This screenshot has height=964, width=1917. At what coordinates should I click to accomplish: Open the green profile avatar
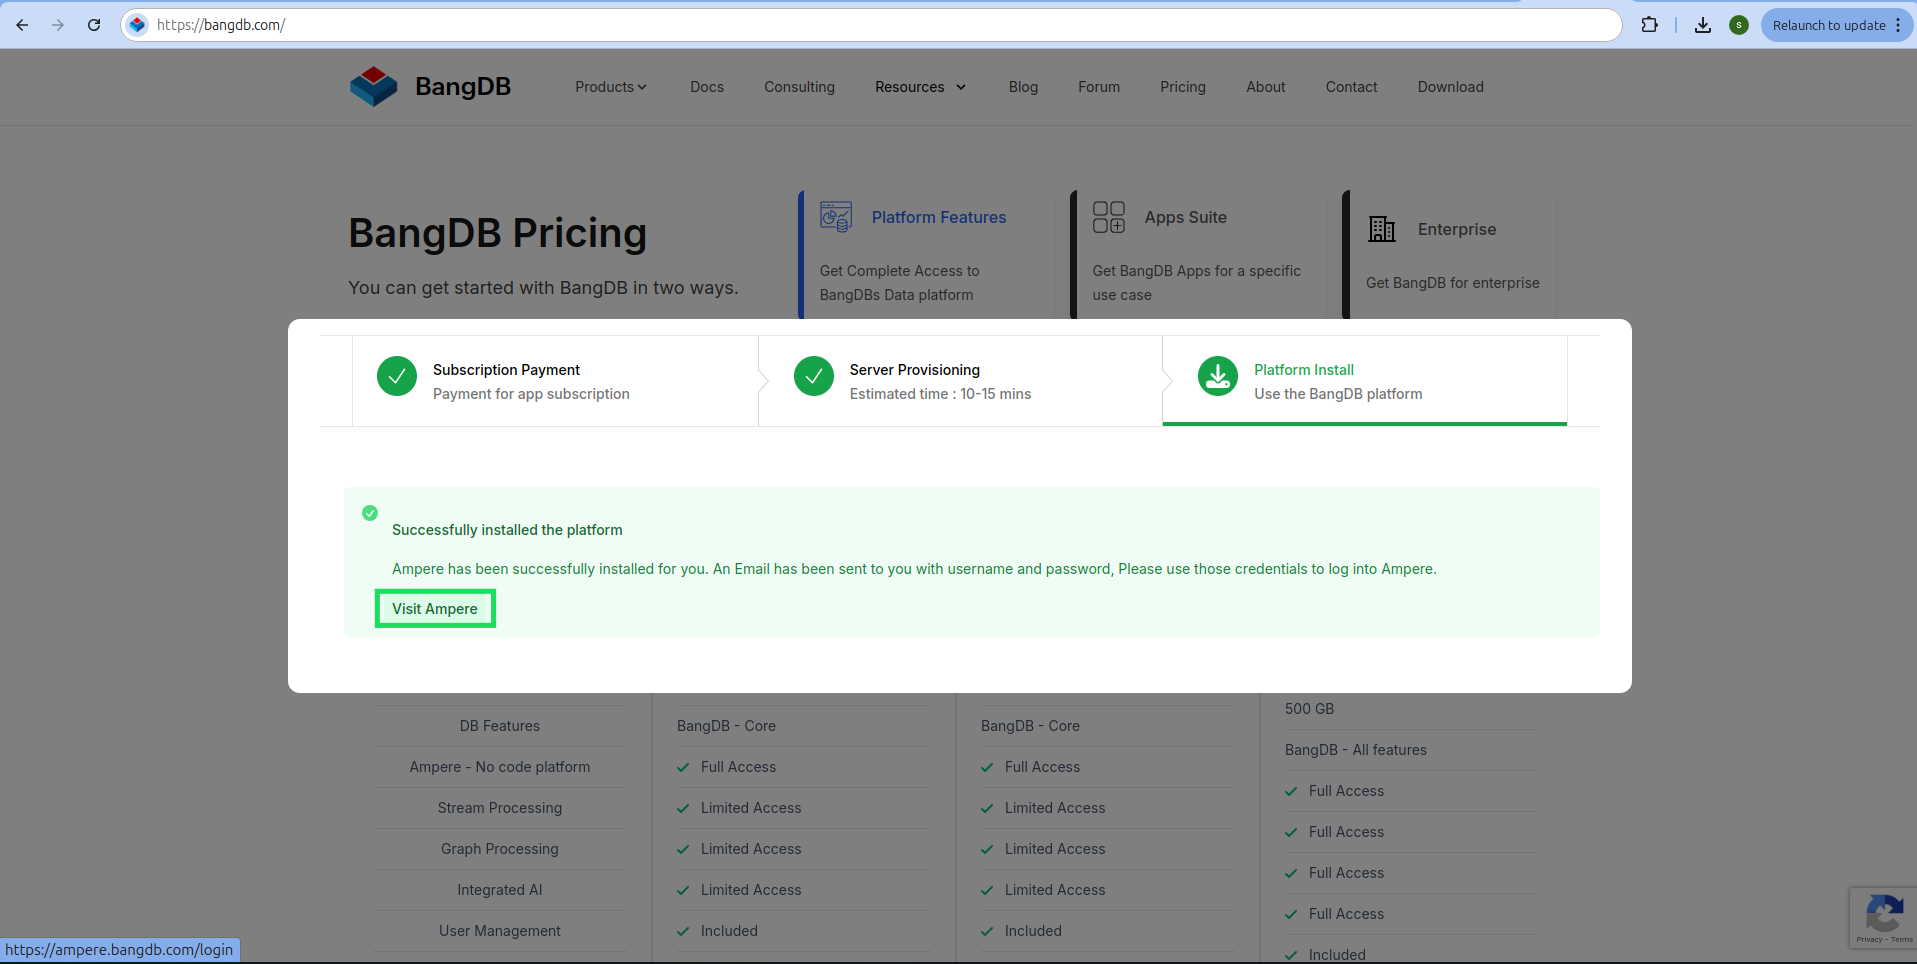tap(1739, 25)
